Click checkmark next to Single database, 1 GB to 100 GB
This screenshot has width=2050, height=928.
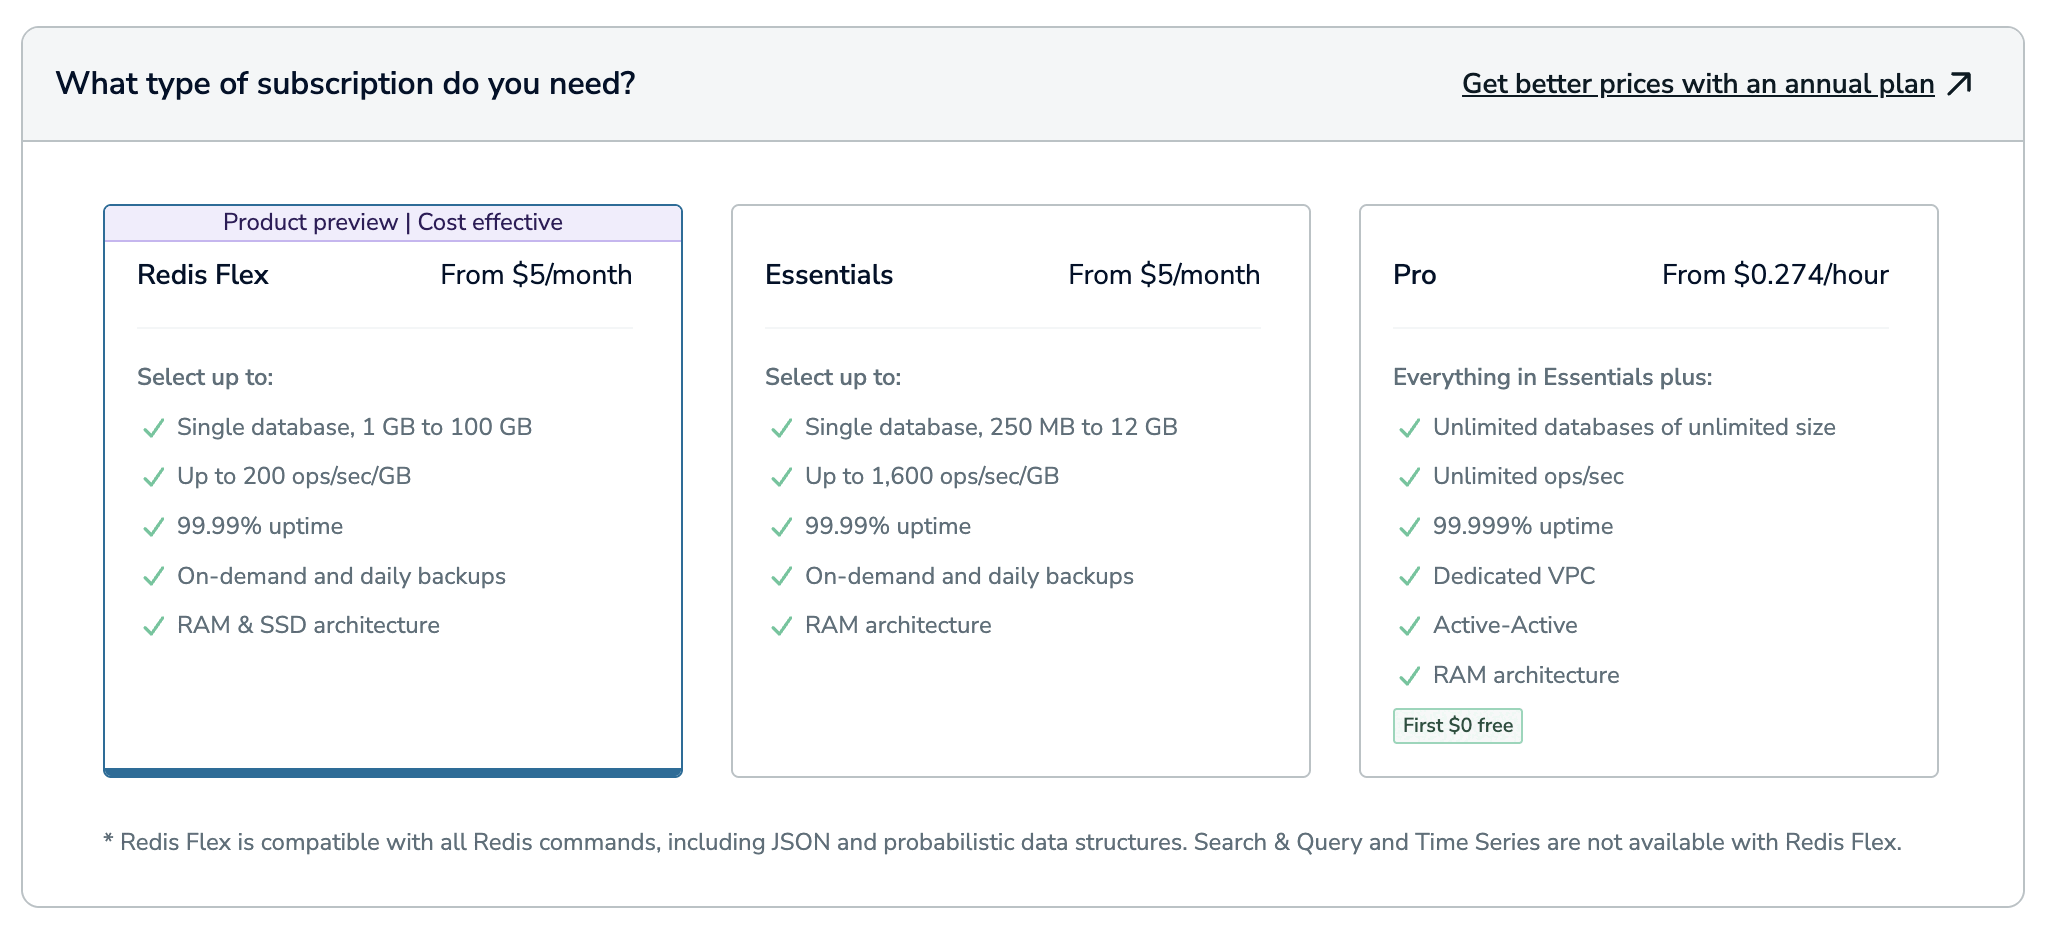coord(153,429)
